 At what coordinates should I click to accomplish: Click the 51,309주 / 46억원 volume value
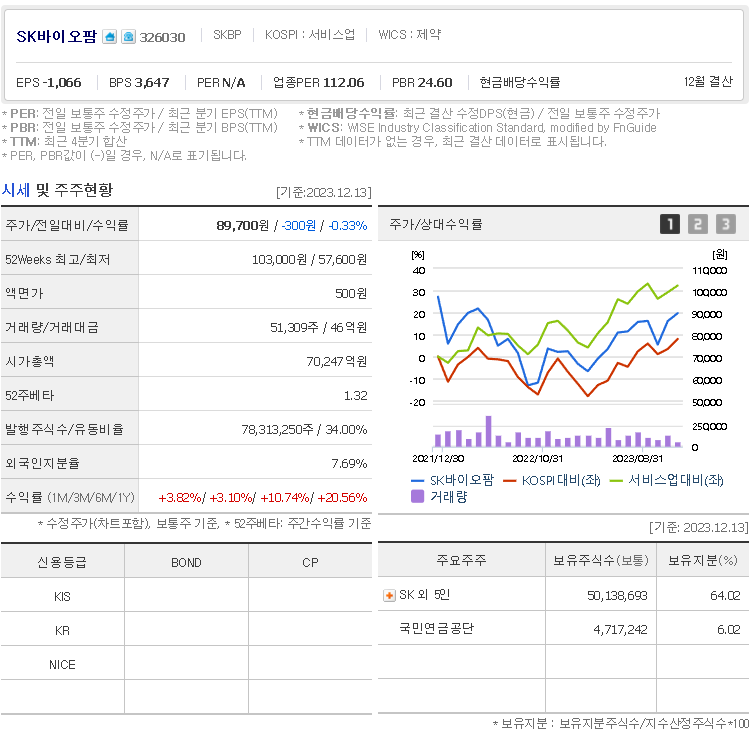tap(319, 328)
